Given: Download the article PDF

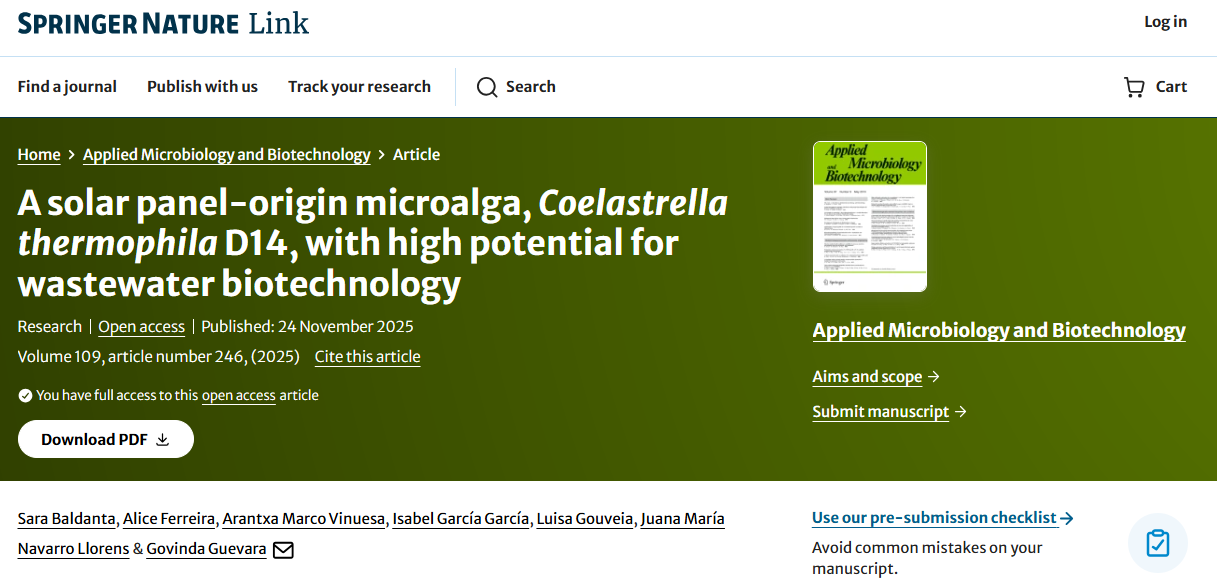Looking at the screenshot, I should [105, 439].
